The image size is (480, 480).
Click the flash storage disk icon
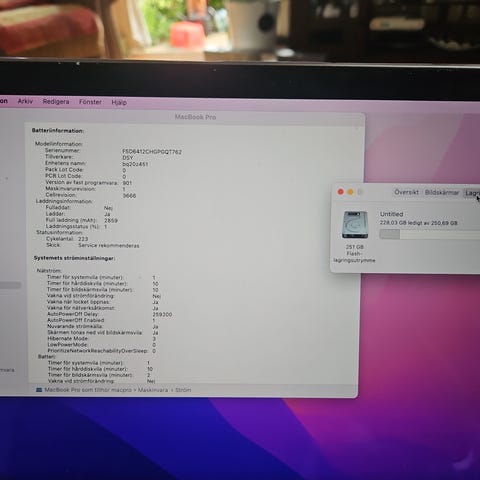point(355,225)
